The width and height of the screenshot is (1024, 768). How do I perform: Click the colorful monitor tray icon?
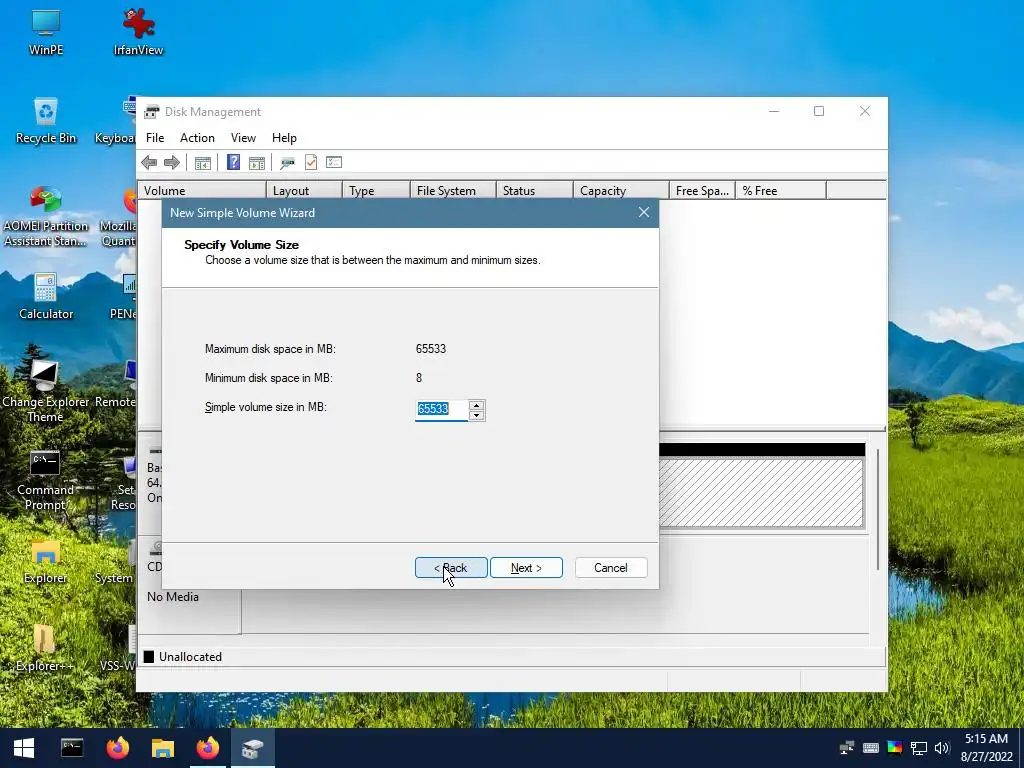[895, 748]
